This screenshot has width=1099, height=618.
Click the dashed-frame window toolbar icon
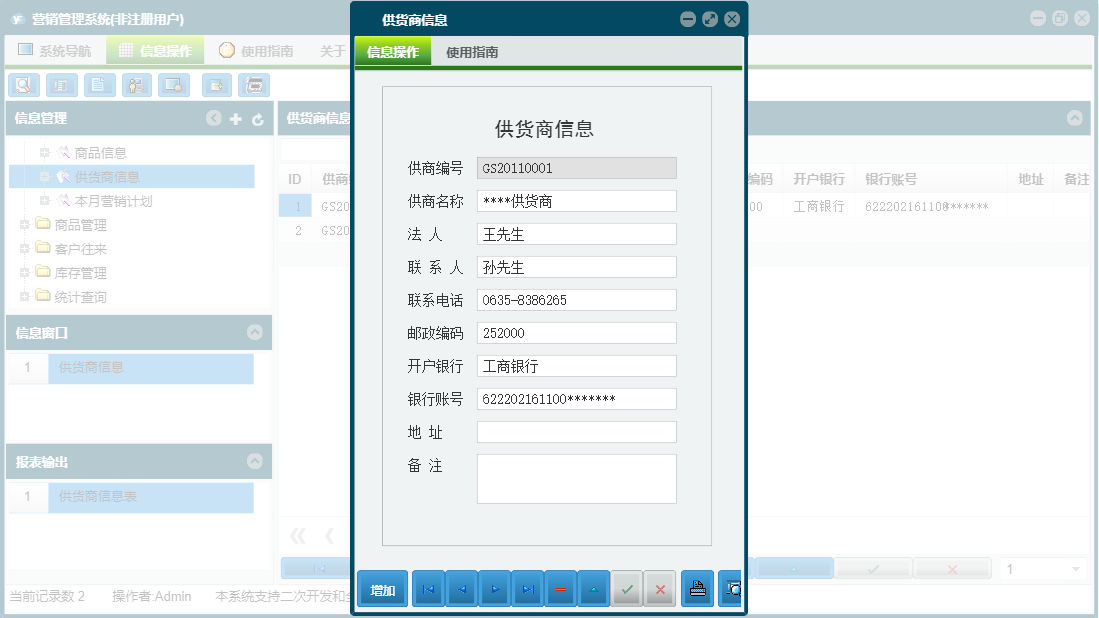[254, 85]
